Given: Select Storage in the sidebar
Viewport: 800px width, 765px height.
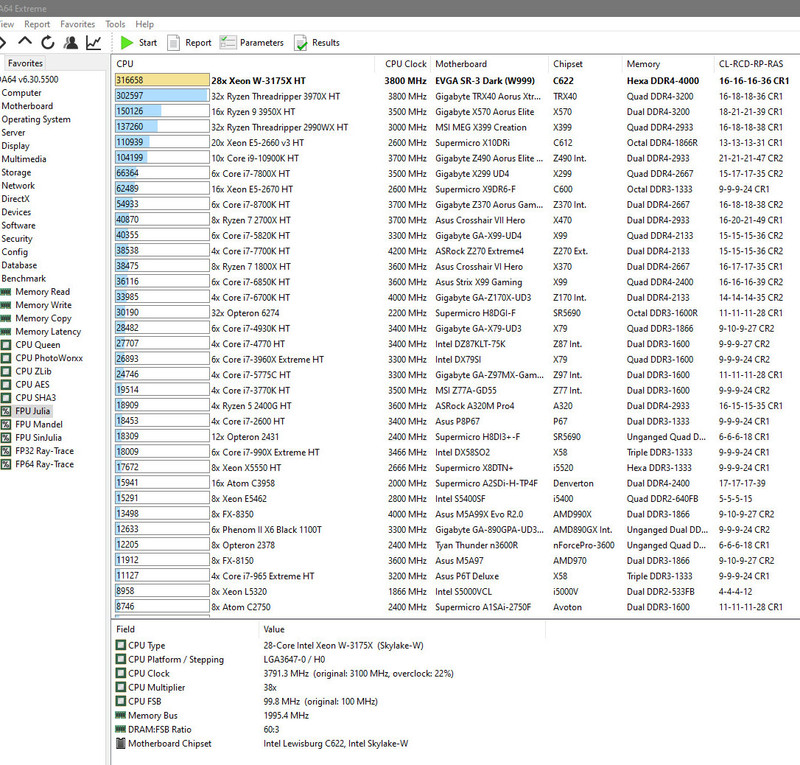Looking at the screenshot, I should coord(16,172).
